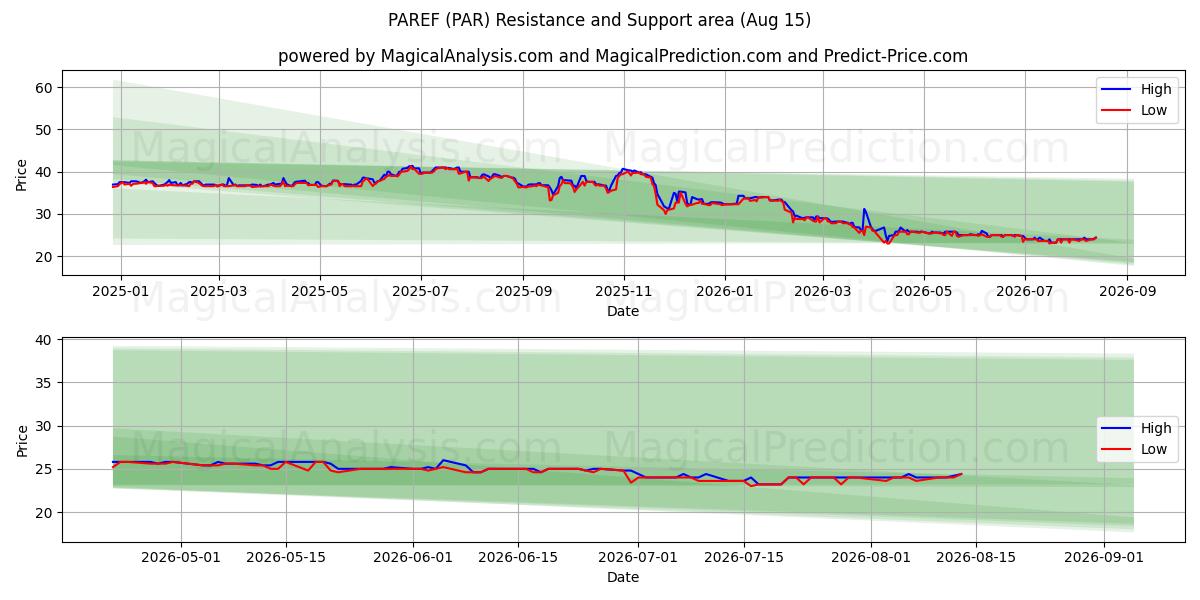Click the '2026-08-01' date tick
This screenshot has height=600, width=1200.
point(870,559)
